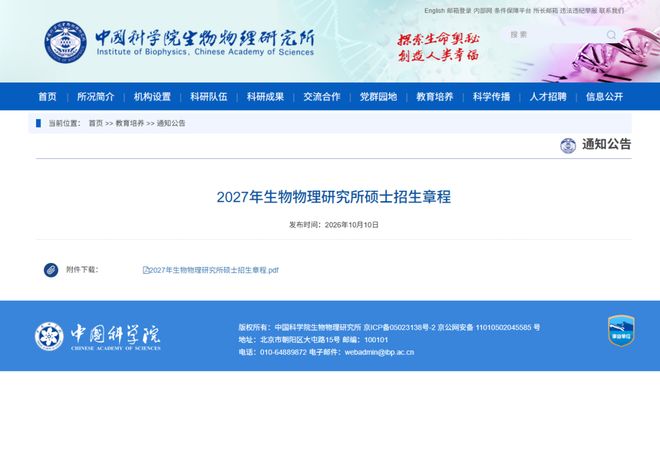Click the 发布时间 2026年10月10日 date text
This screenshot has height=464, width=660.
tap(333, 225)
